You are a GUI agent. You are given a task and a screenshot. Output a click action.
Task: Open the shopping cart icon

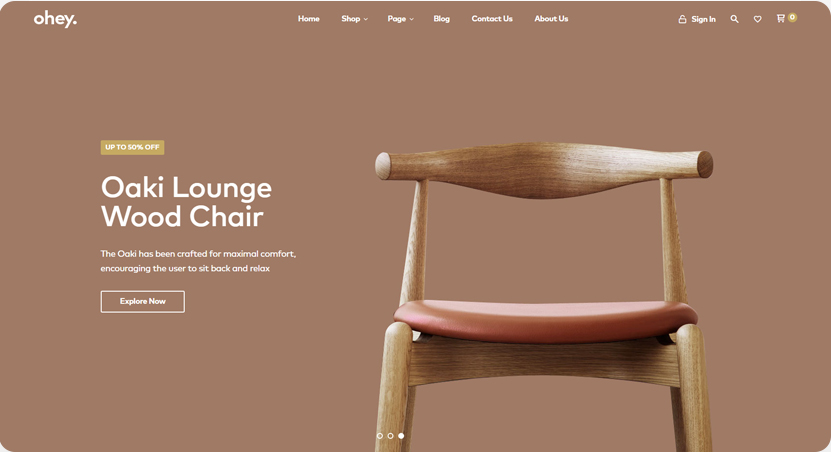[x=781, y=19]
